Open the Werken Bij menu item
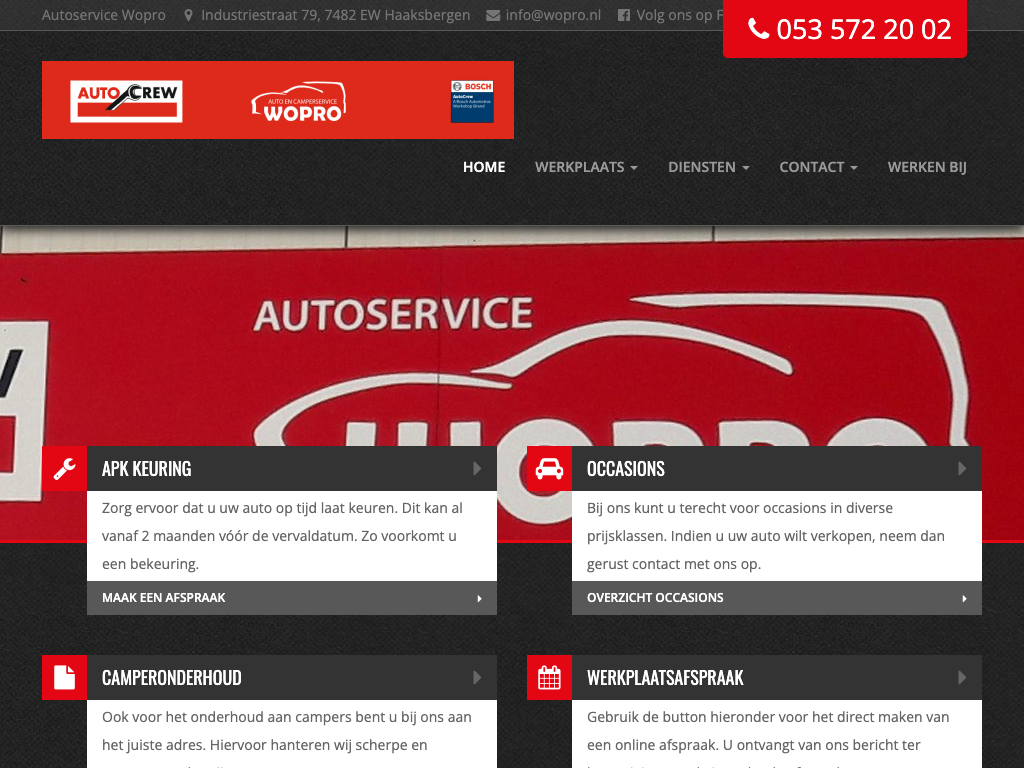This screenshot has width=1024, height=768. [x=927, y=167]
